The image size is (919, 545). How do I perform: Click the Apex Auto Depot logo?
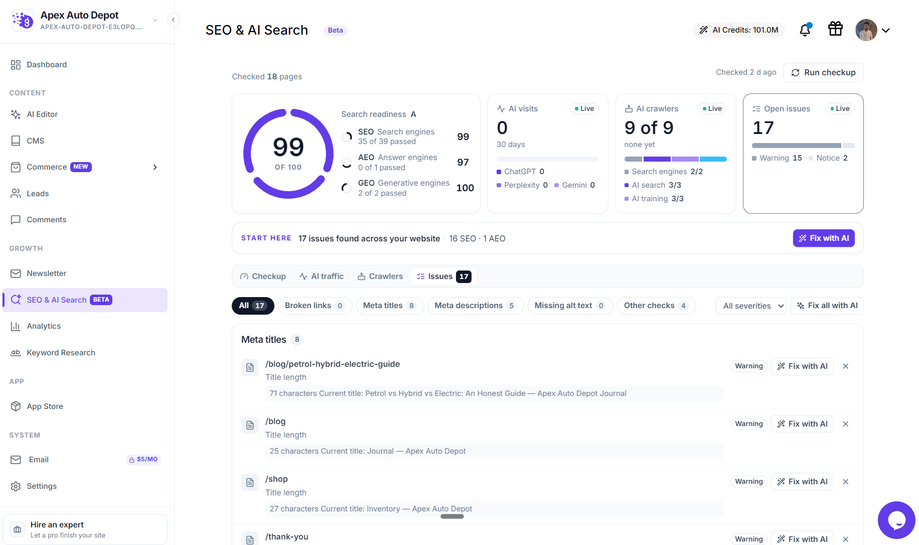[x=22, y=21]
